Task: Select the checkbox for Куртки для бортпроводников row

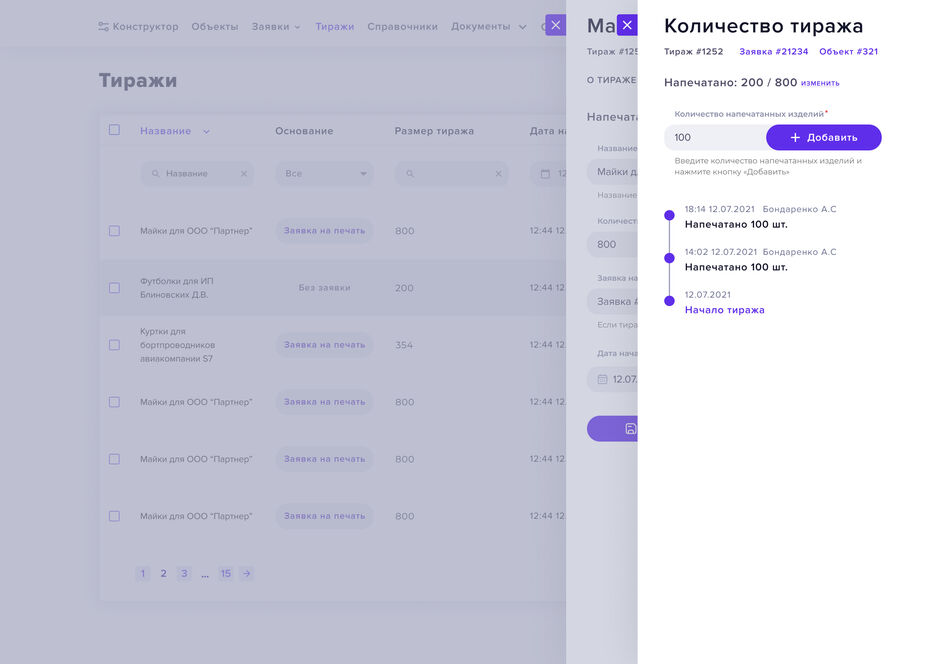Action: point(113,344)
